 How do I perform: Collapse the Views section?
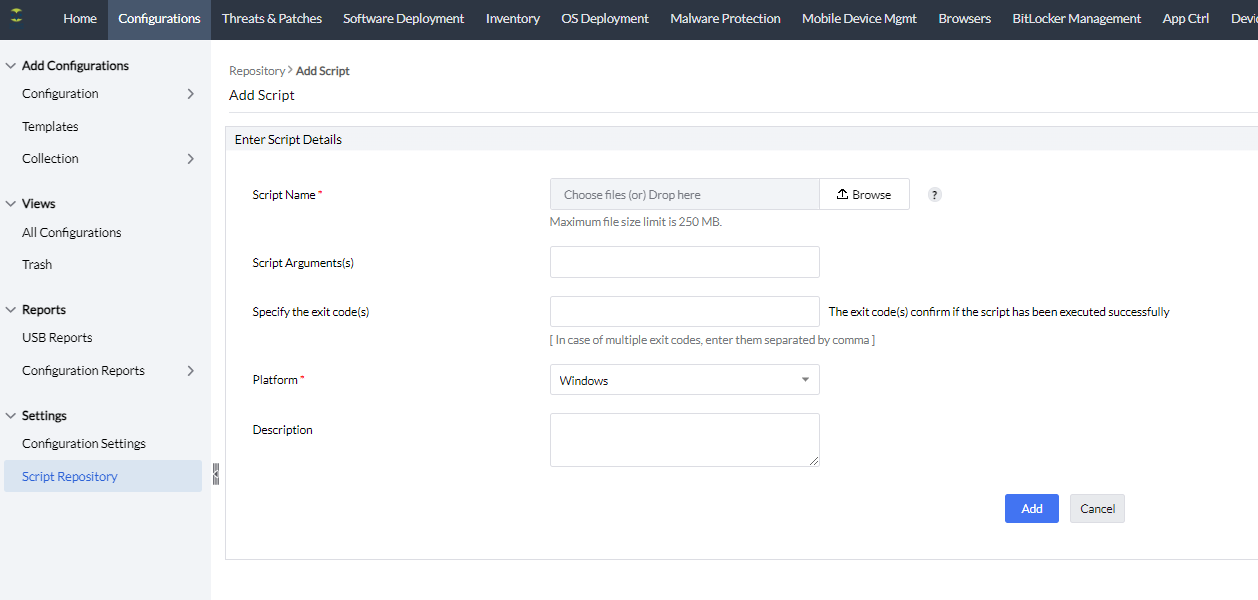tap(12, 204)
